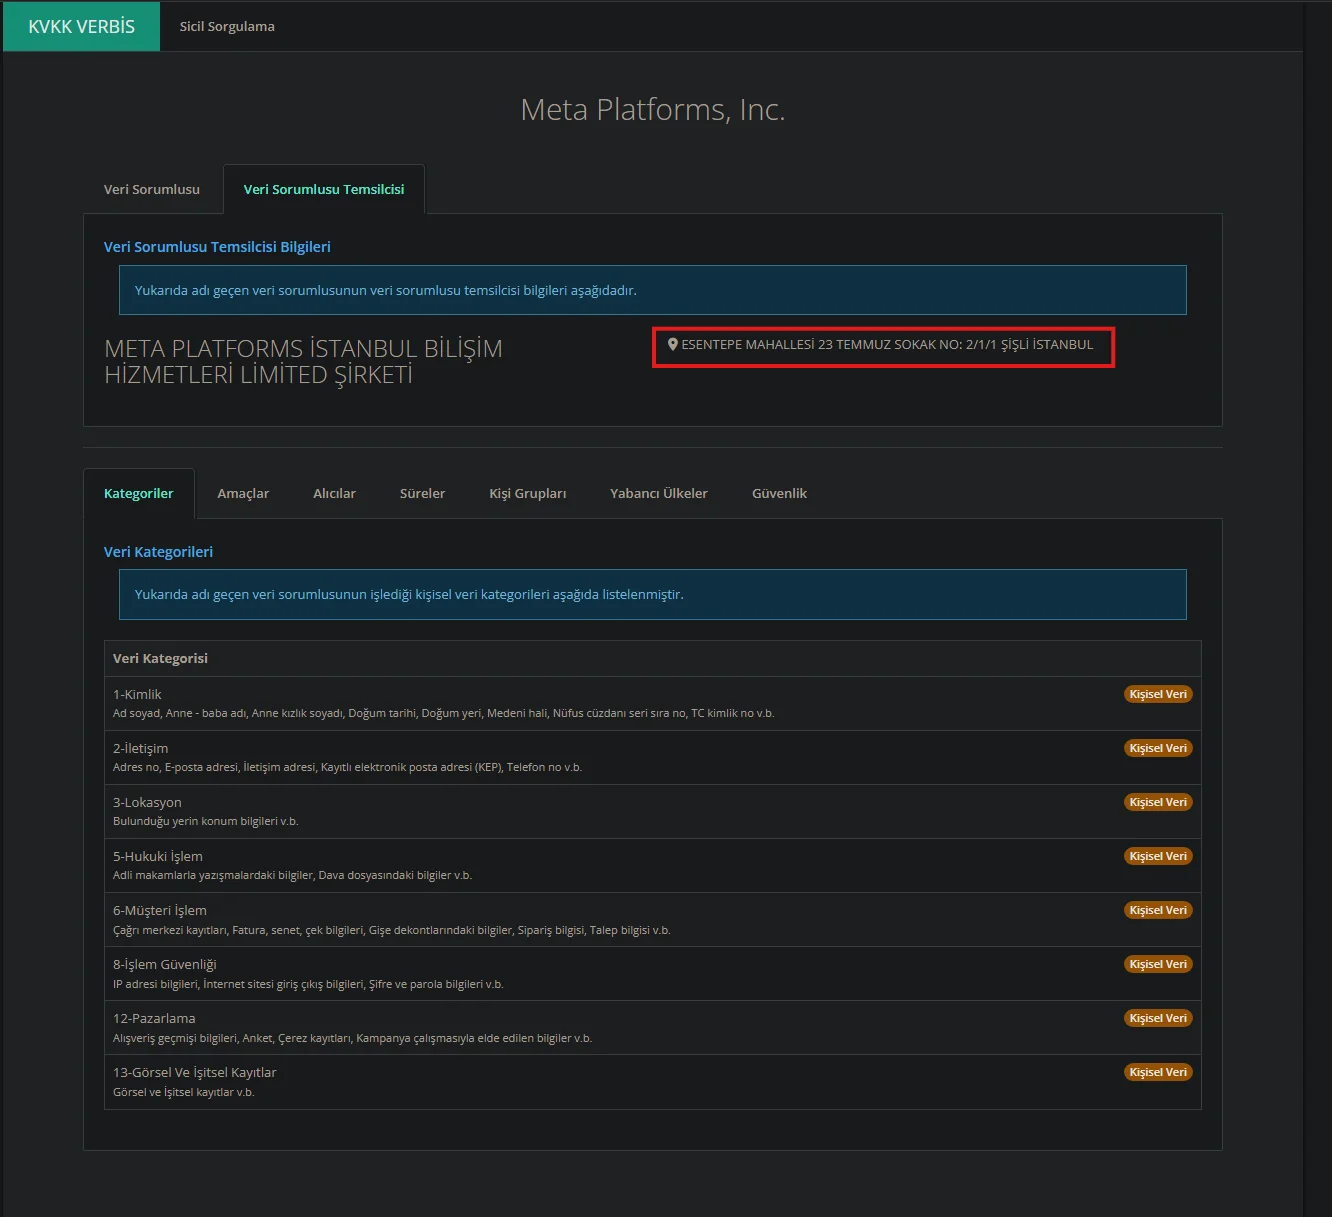This screenshot has width=1332, height=1217.
Task: Click the Veri Sorumlusu Temsilcisi Bilgileri heading
Action: pos(217,247)
